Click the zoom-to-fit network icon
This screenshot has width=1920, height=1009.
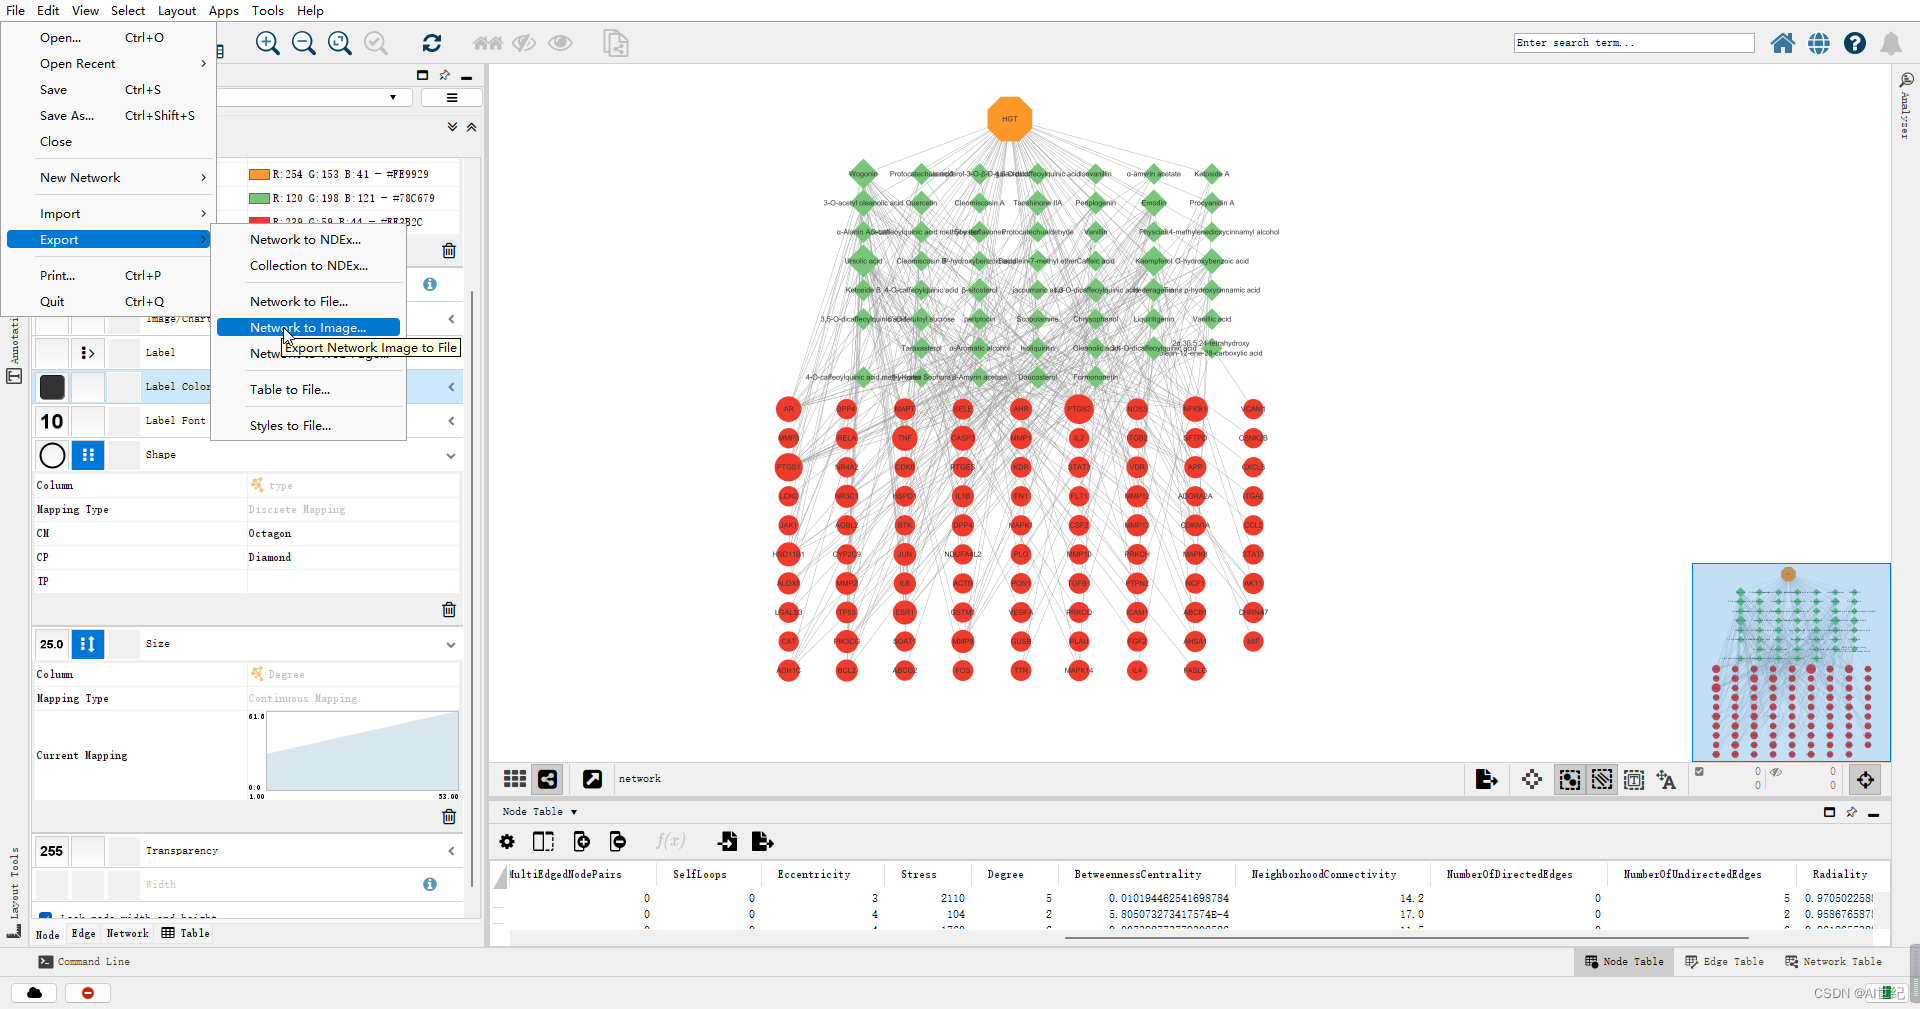[x=340, y=43]
